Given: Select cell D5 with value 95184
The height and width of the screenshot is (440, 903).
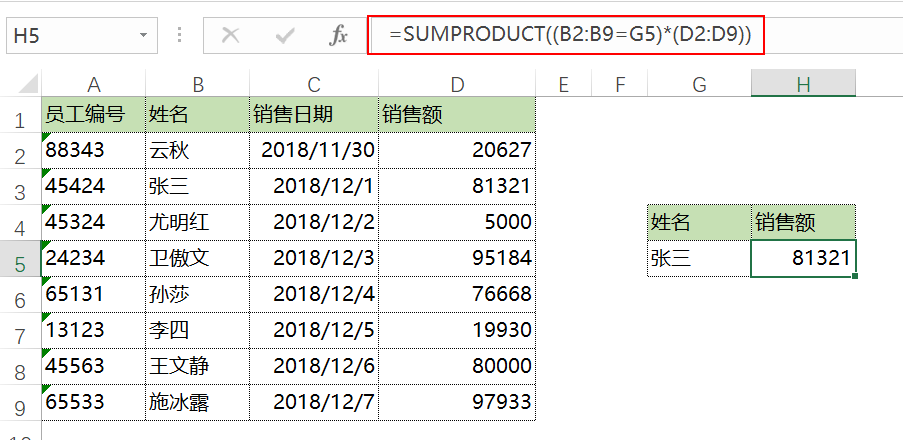Looking at the screenshot, I should click(457, 259).
